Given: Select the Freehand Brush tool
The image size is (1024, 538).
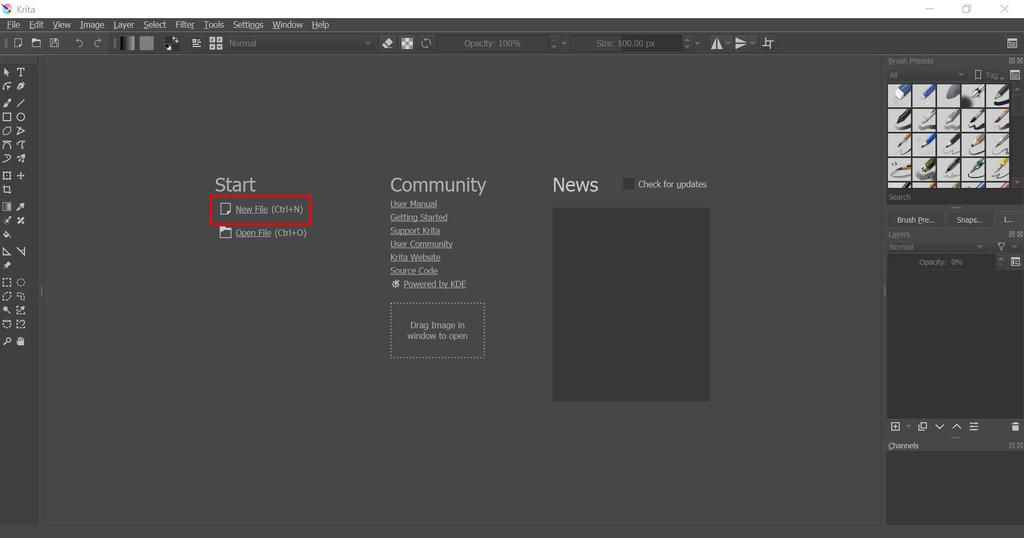Looking at the screenshot, I should pyautogui.click(x=7, y=103).
